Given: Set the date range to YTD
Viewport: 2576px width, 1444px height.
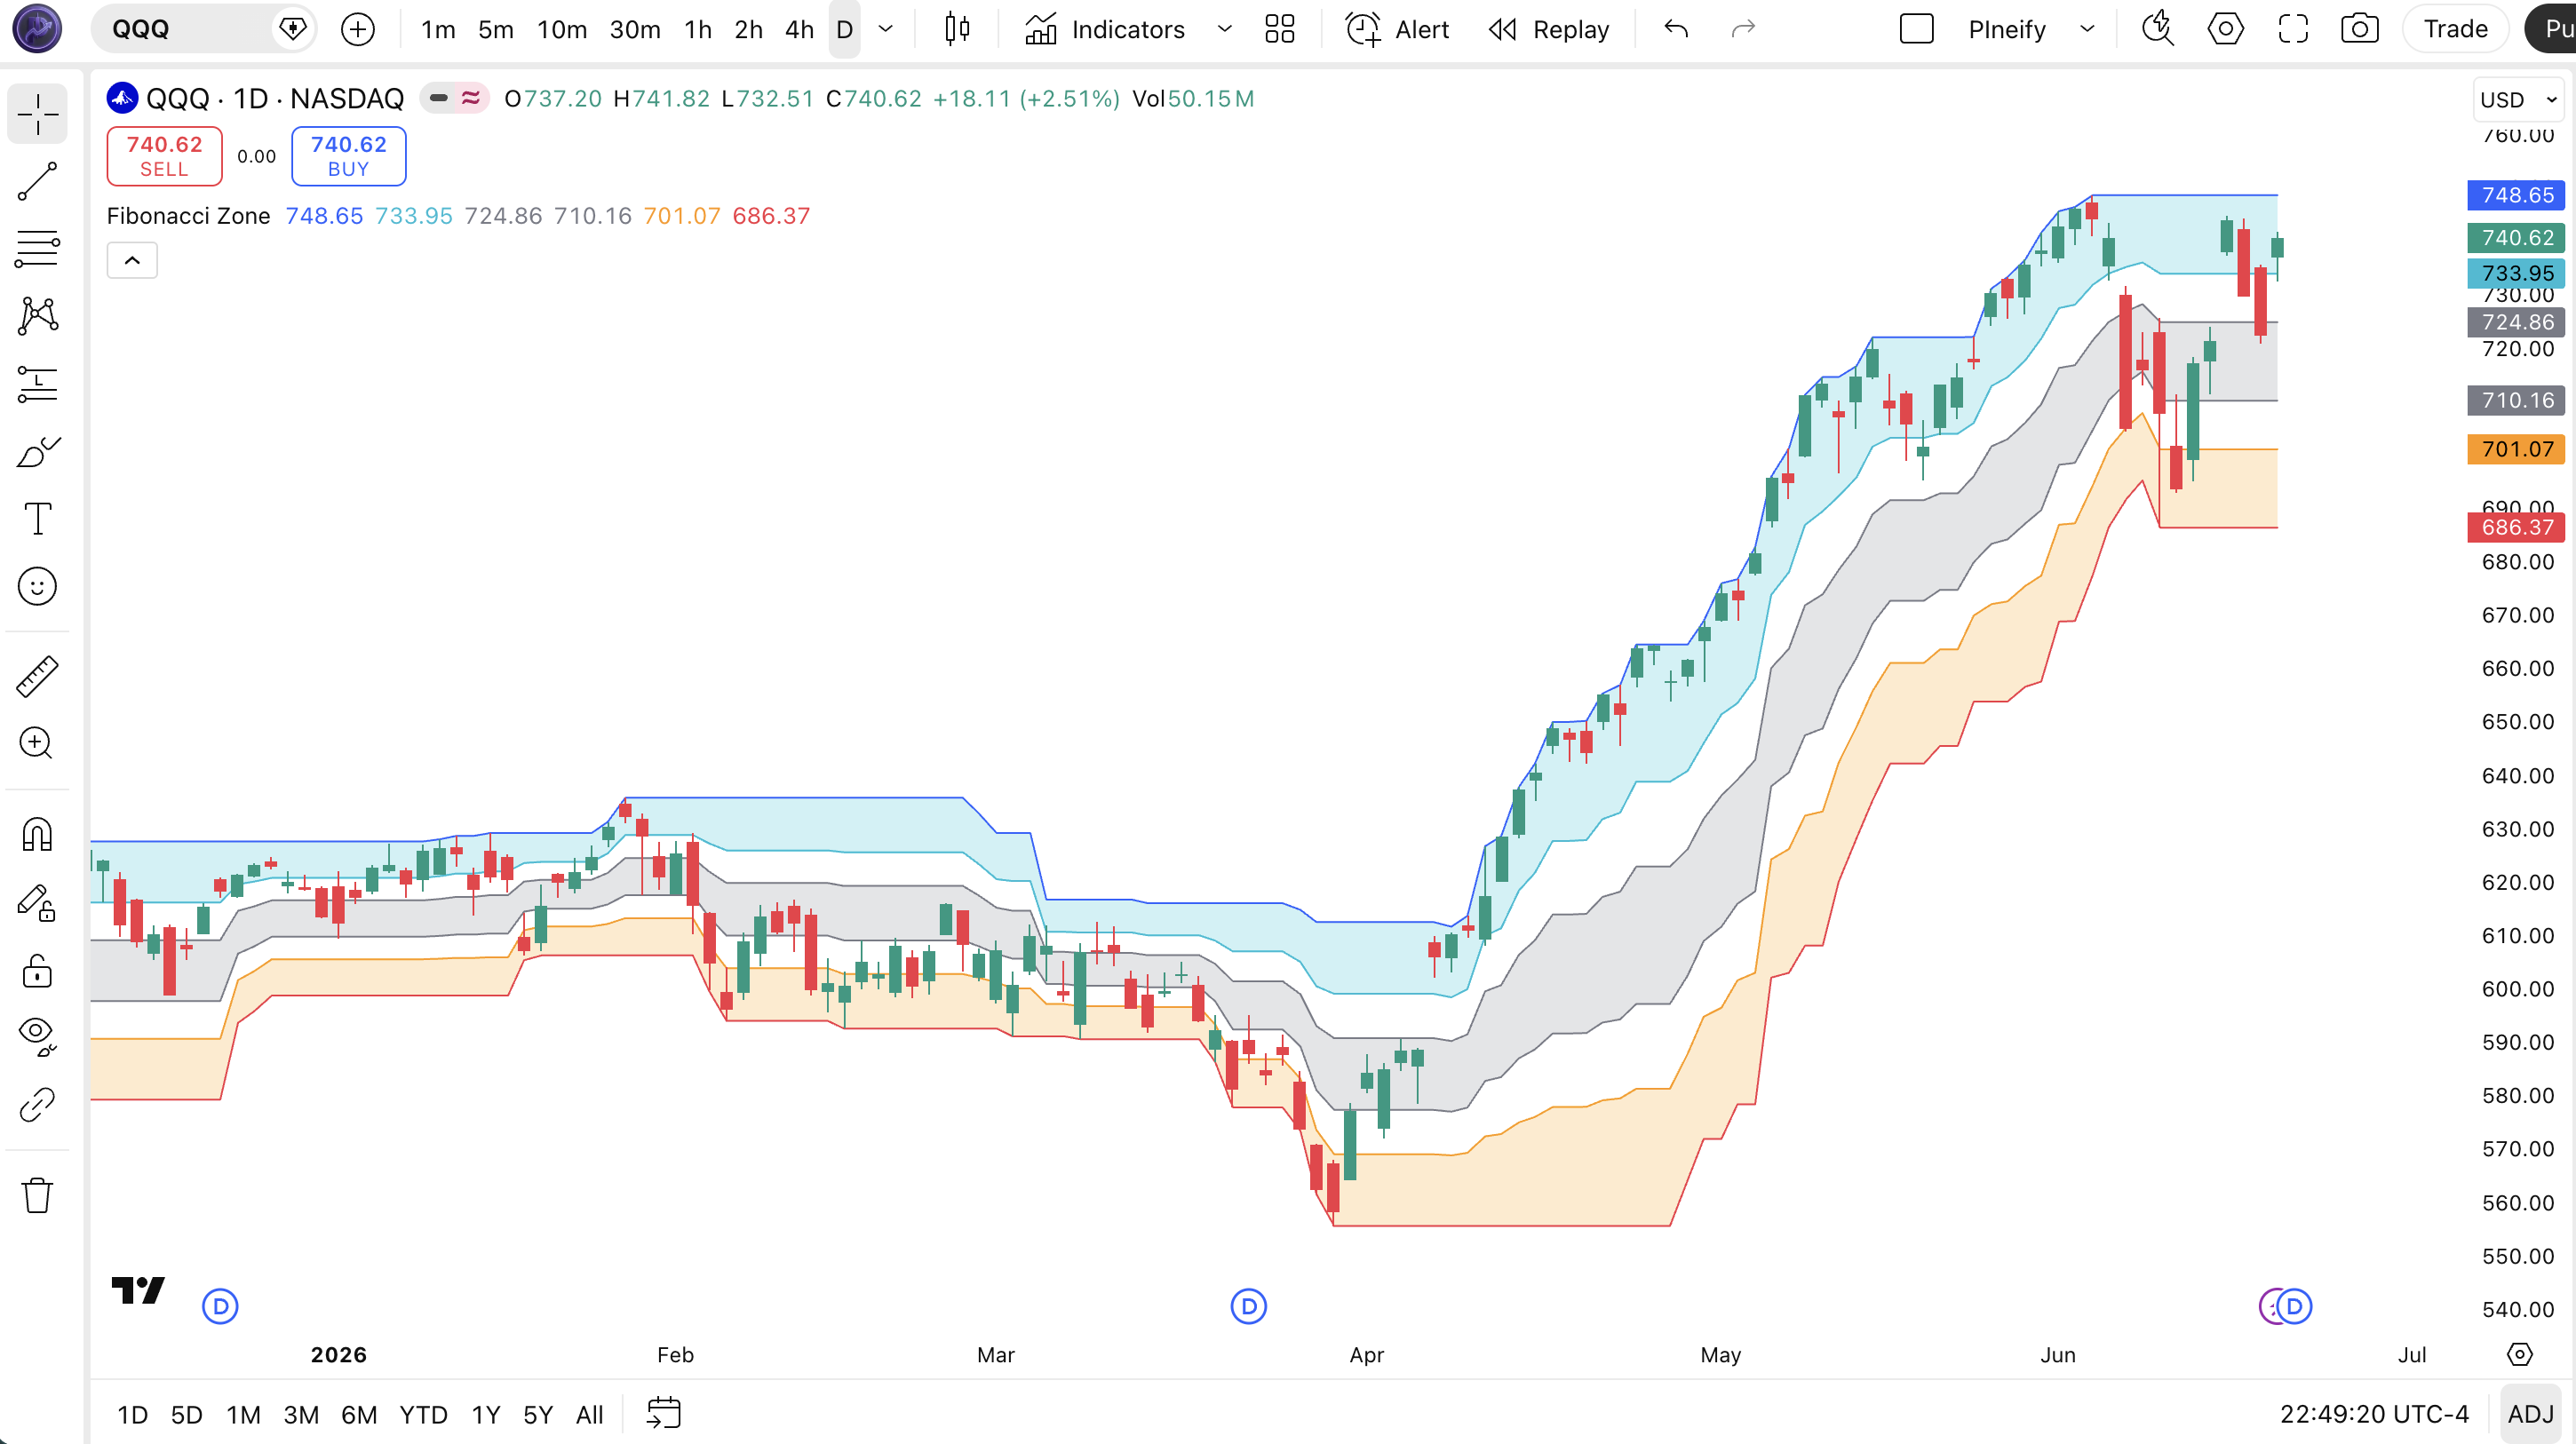Looking at the screenshot, I should coord(423,1414).
